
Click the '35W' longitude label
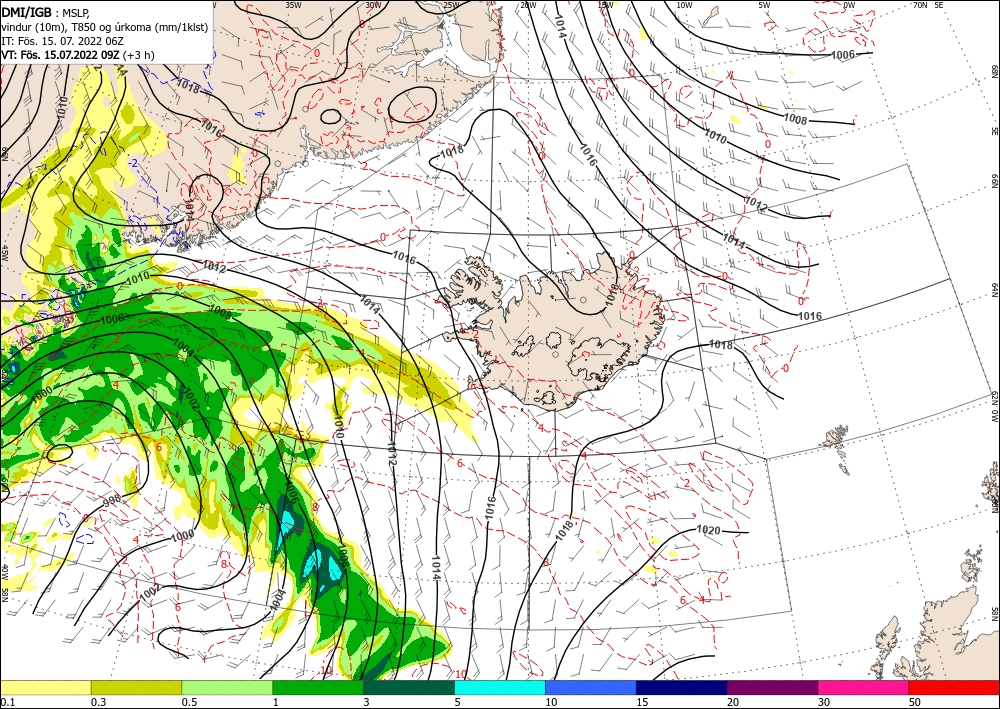coord(293,5)
